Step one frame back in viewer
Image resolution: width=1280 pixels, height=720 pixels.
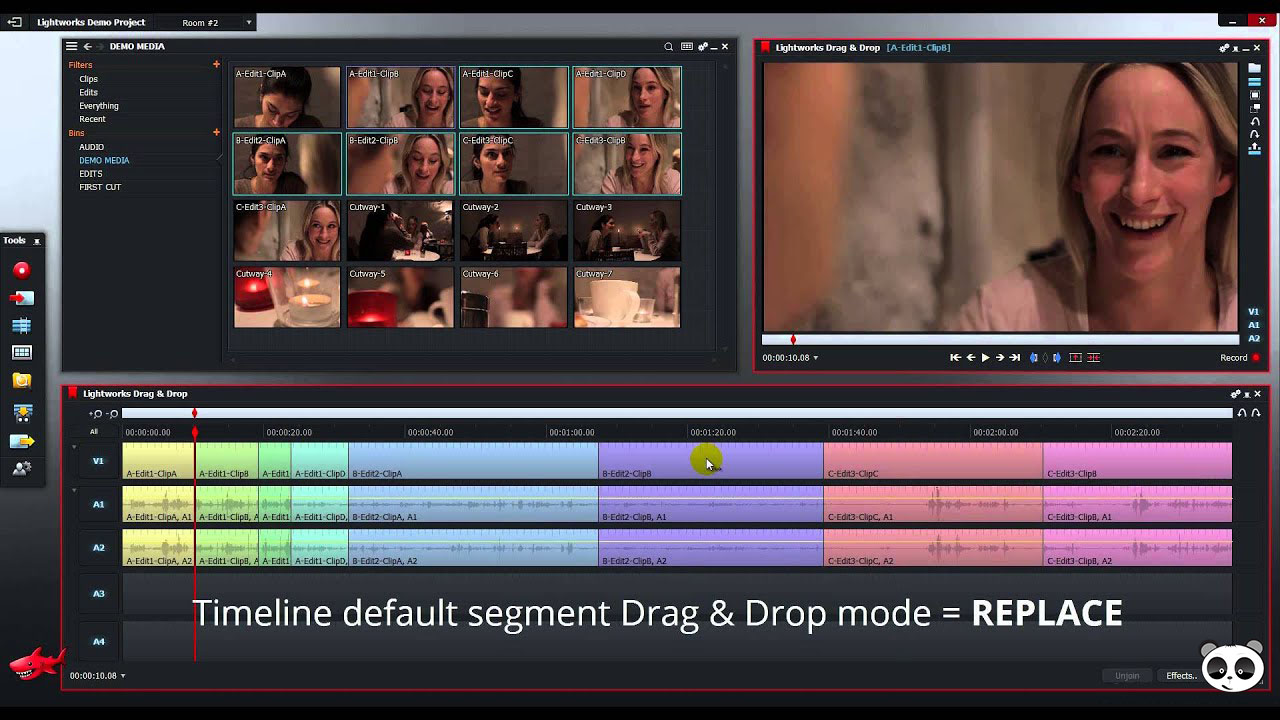pos(970,357)
